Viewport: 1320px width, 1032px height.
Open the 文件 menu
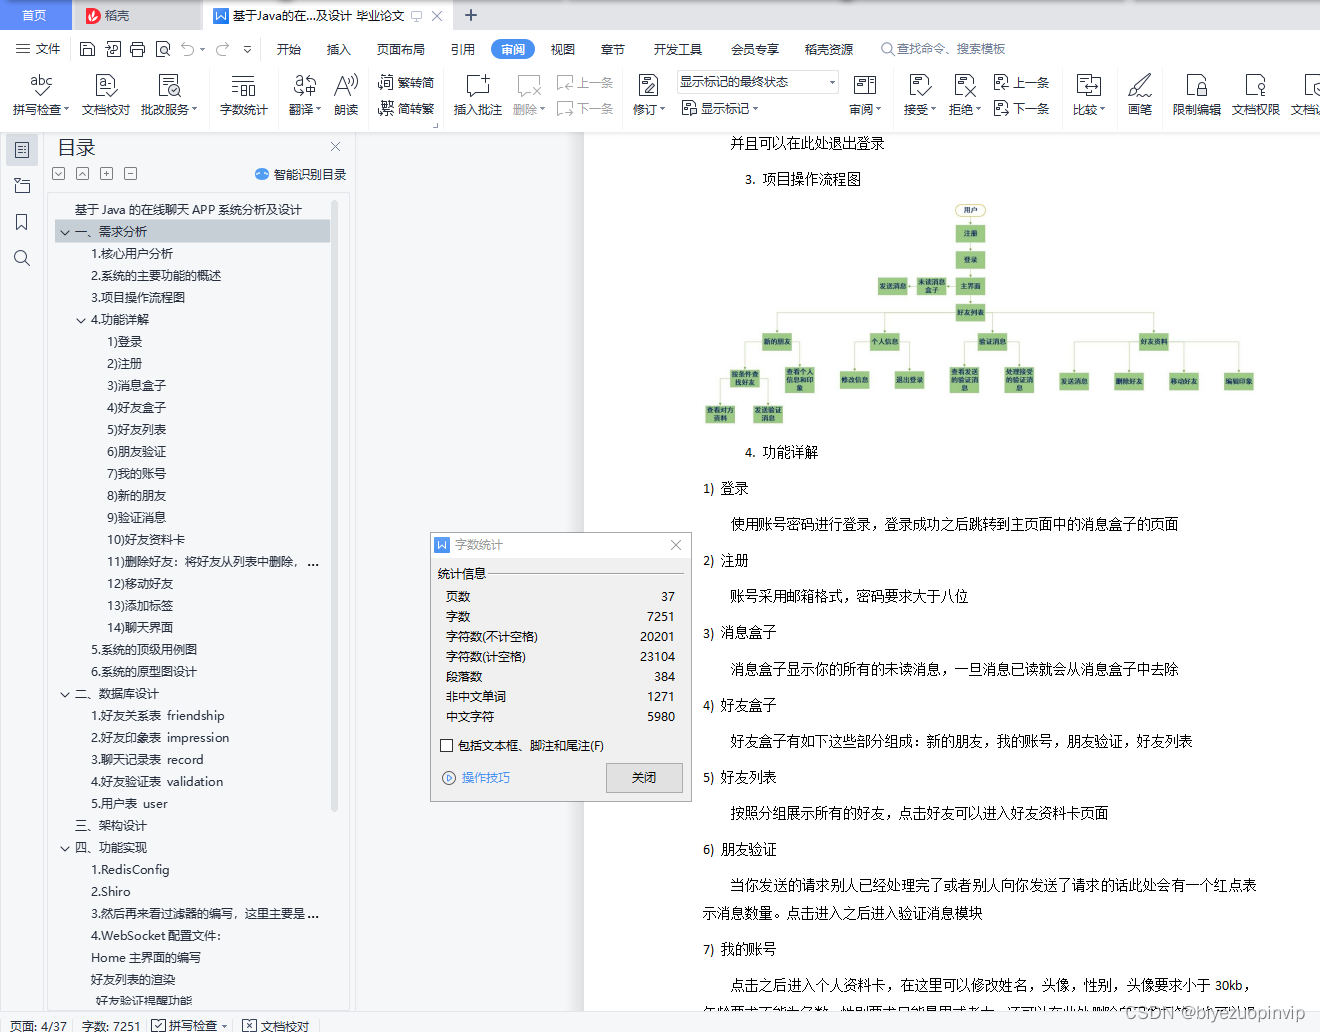pos(38,49)
